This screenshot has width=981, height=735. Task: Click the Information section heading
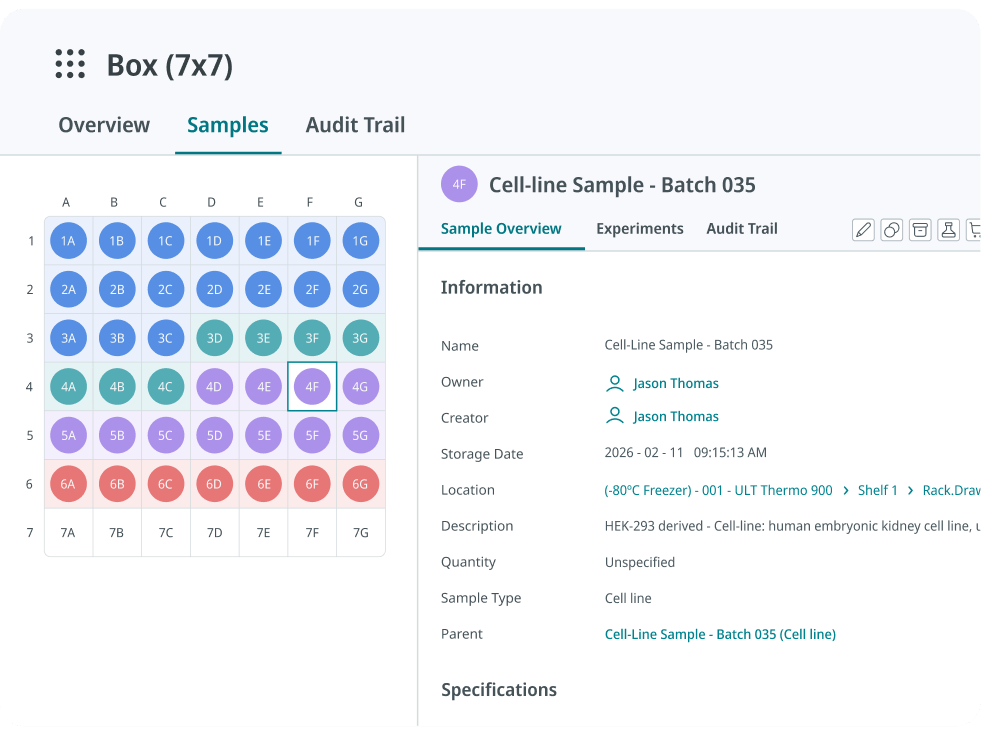[491, 287]
